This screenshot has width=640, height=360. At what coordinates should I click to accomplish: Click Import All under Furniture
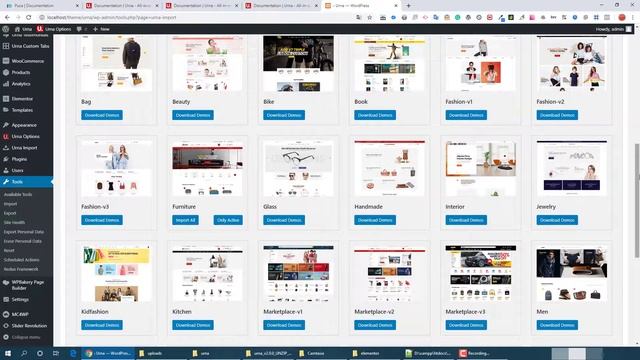pyautogui.click(x=185, y=220)
